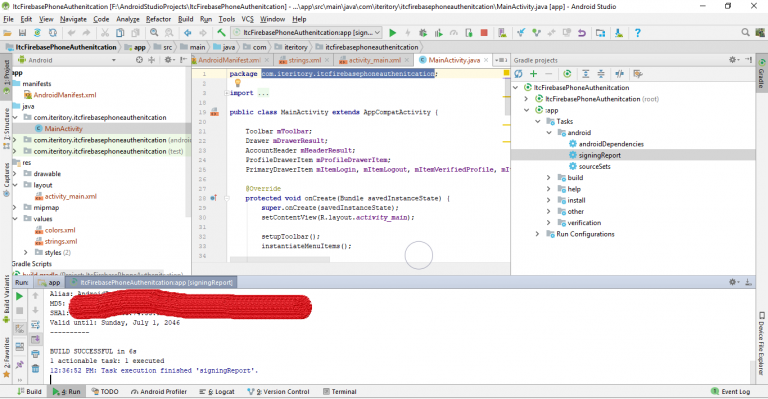The width and height of the screenshot is (768, 399).
Task: Select colors.xml in project tree
Action: click(x=60, y=230)
